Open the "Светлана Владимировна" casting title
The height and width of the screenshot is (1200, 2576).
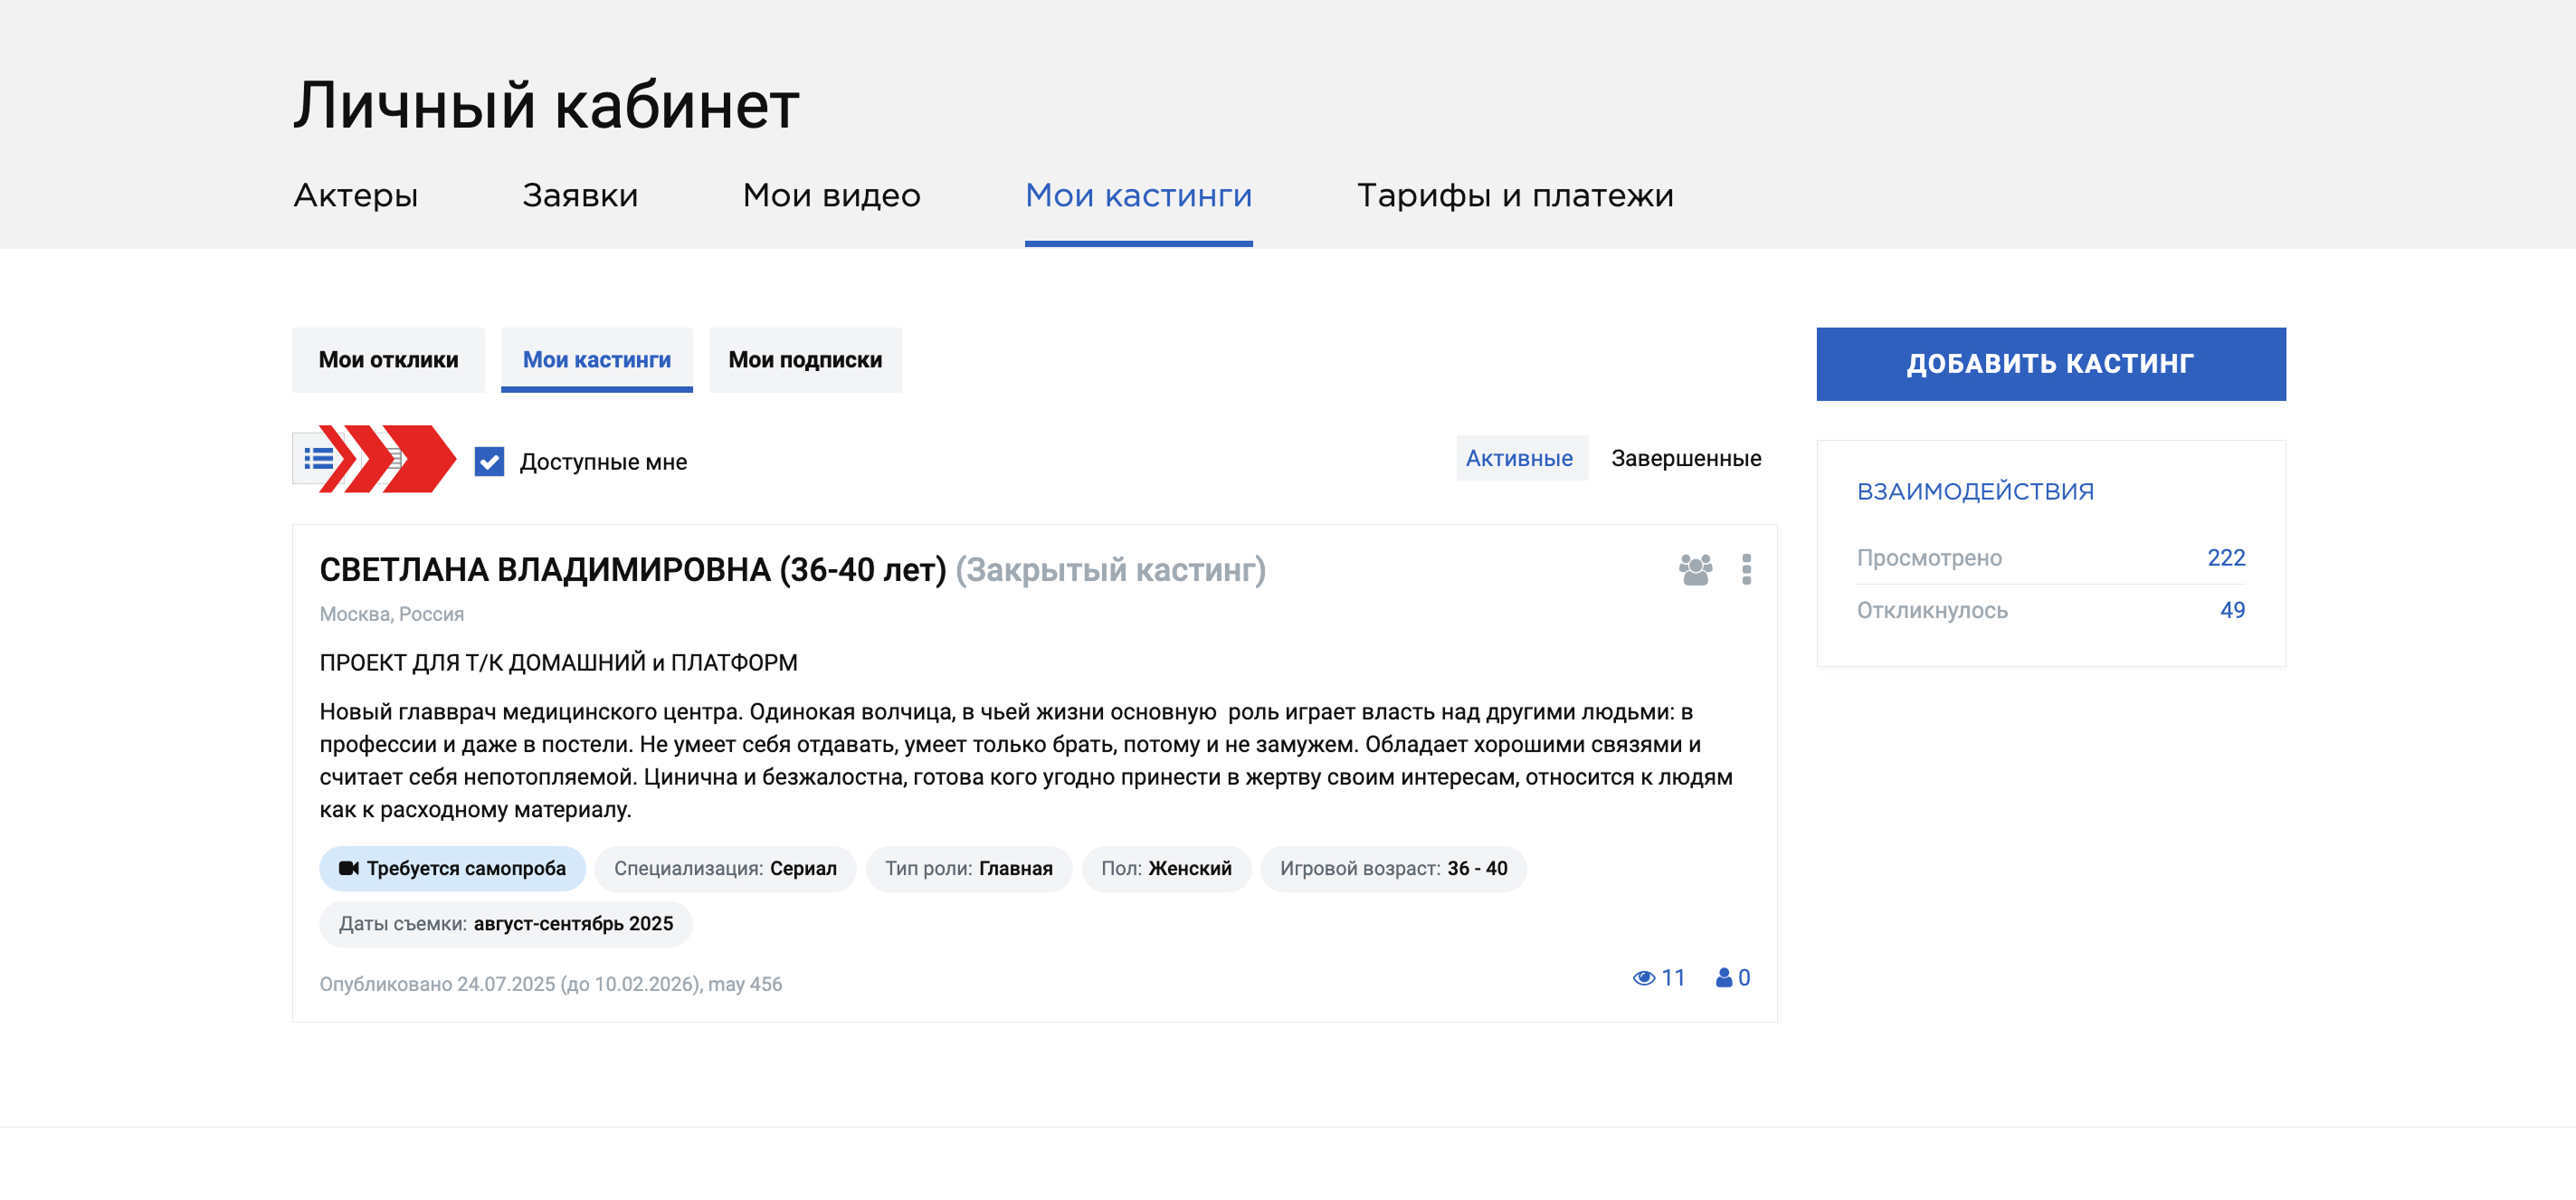pos(632,570)
